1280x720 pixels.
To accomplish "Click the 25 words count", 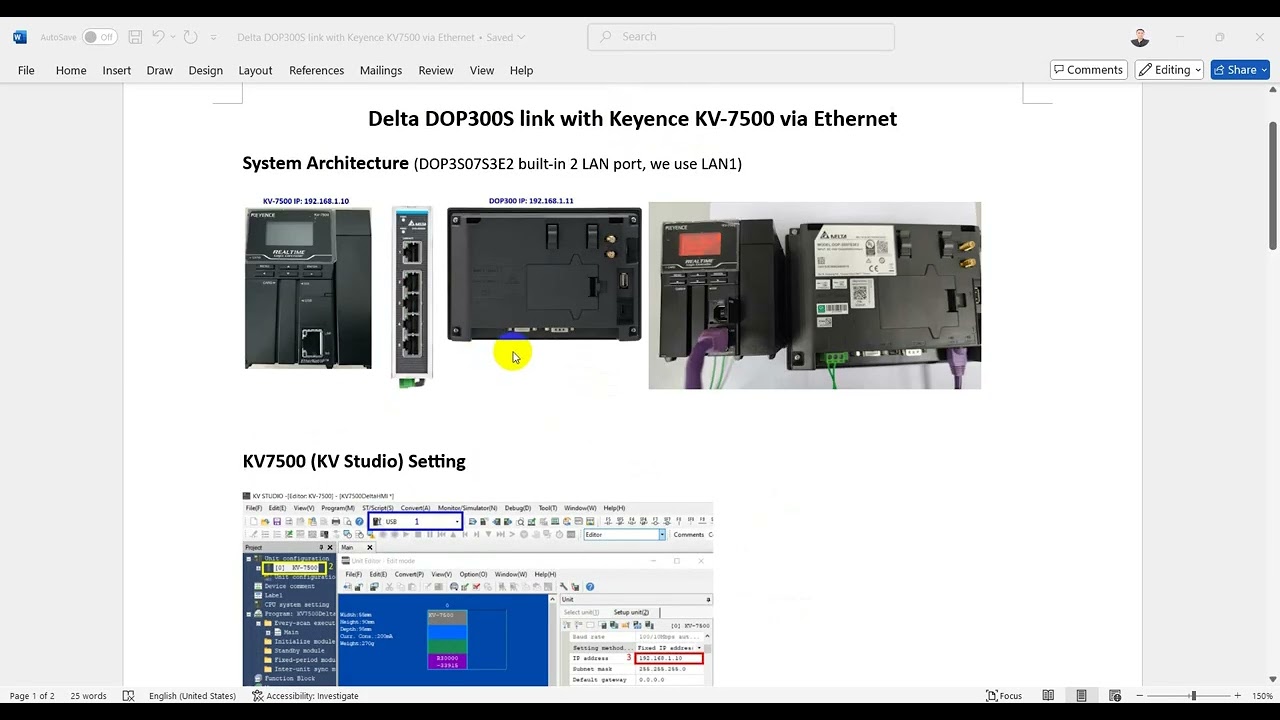I will (88, 696).
